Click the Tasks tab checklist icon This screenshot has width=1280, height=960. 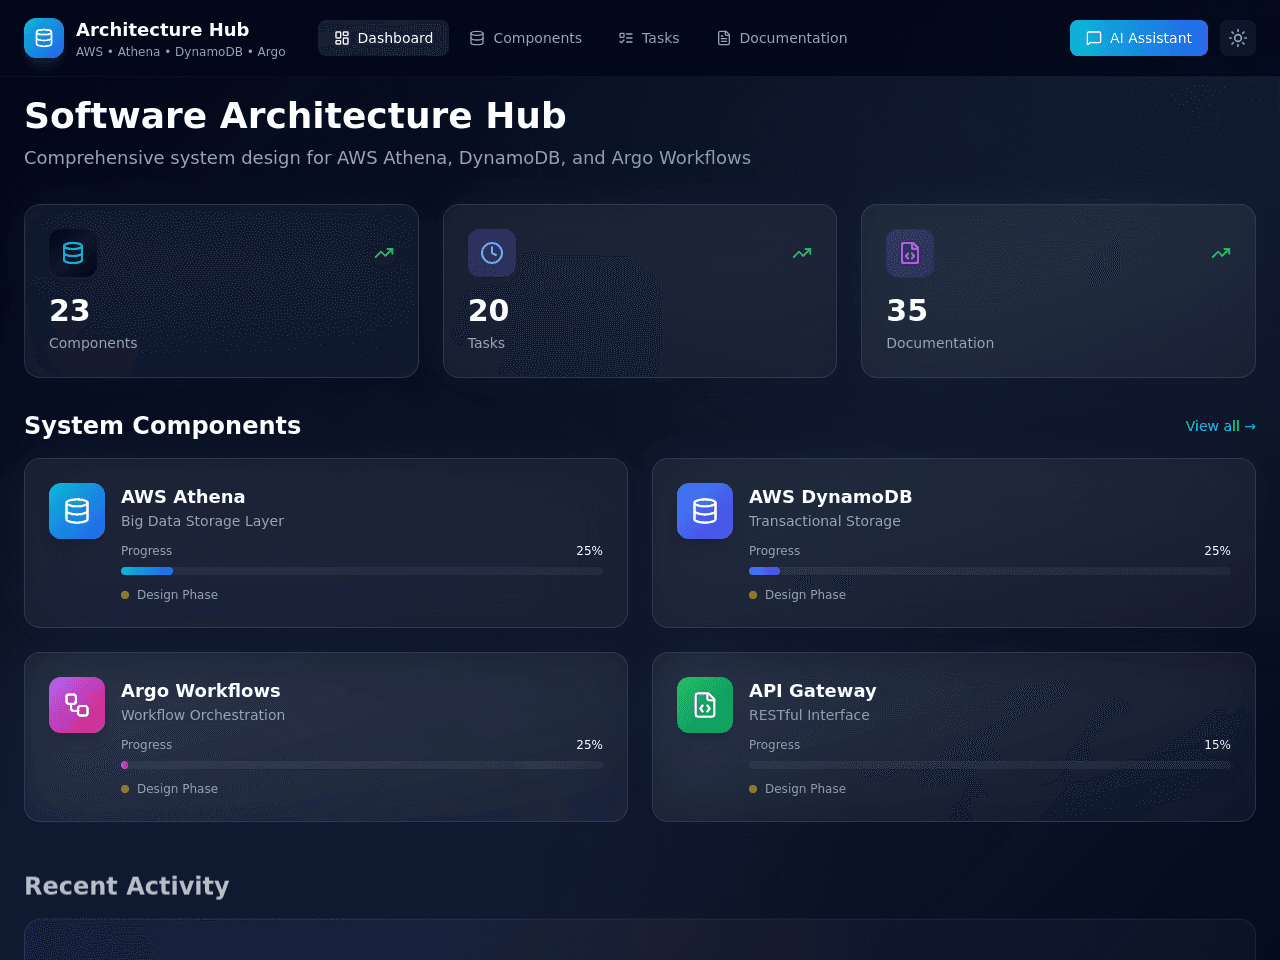point(626,38)
